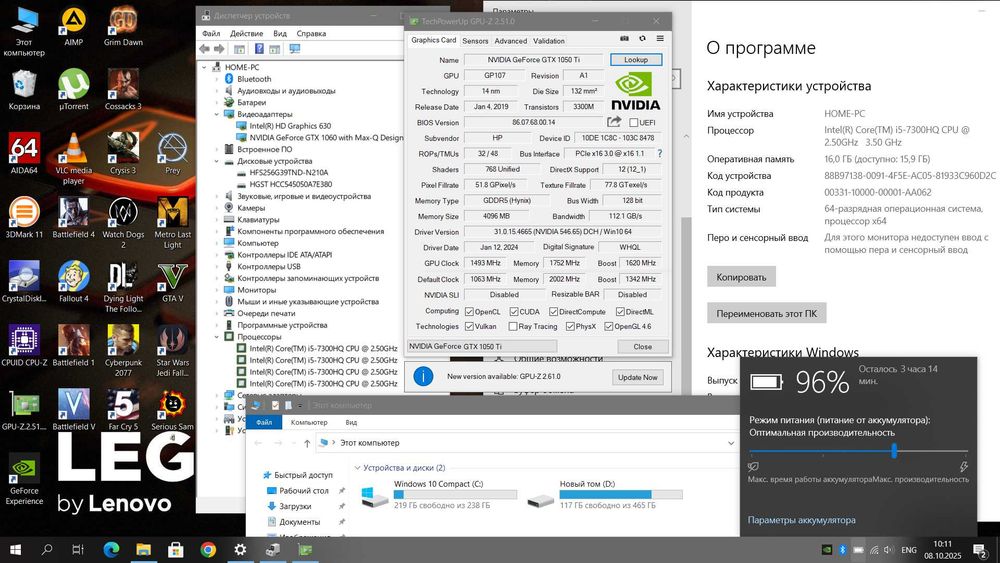This screenshot has height=563, width=1000.
Task: Click the Close button in GPU-Z
Action: tap(643, 346)
